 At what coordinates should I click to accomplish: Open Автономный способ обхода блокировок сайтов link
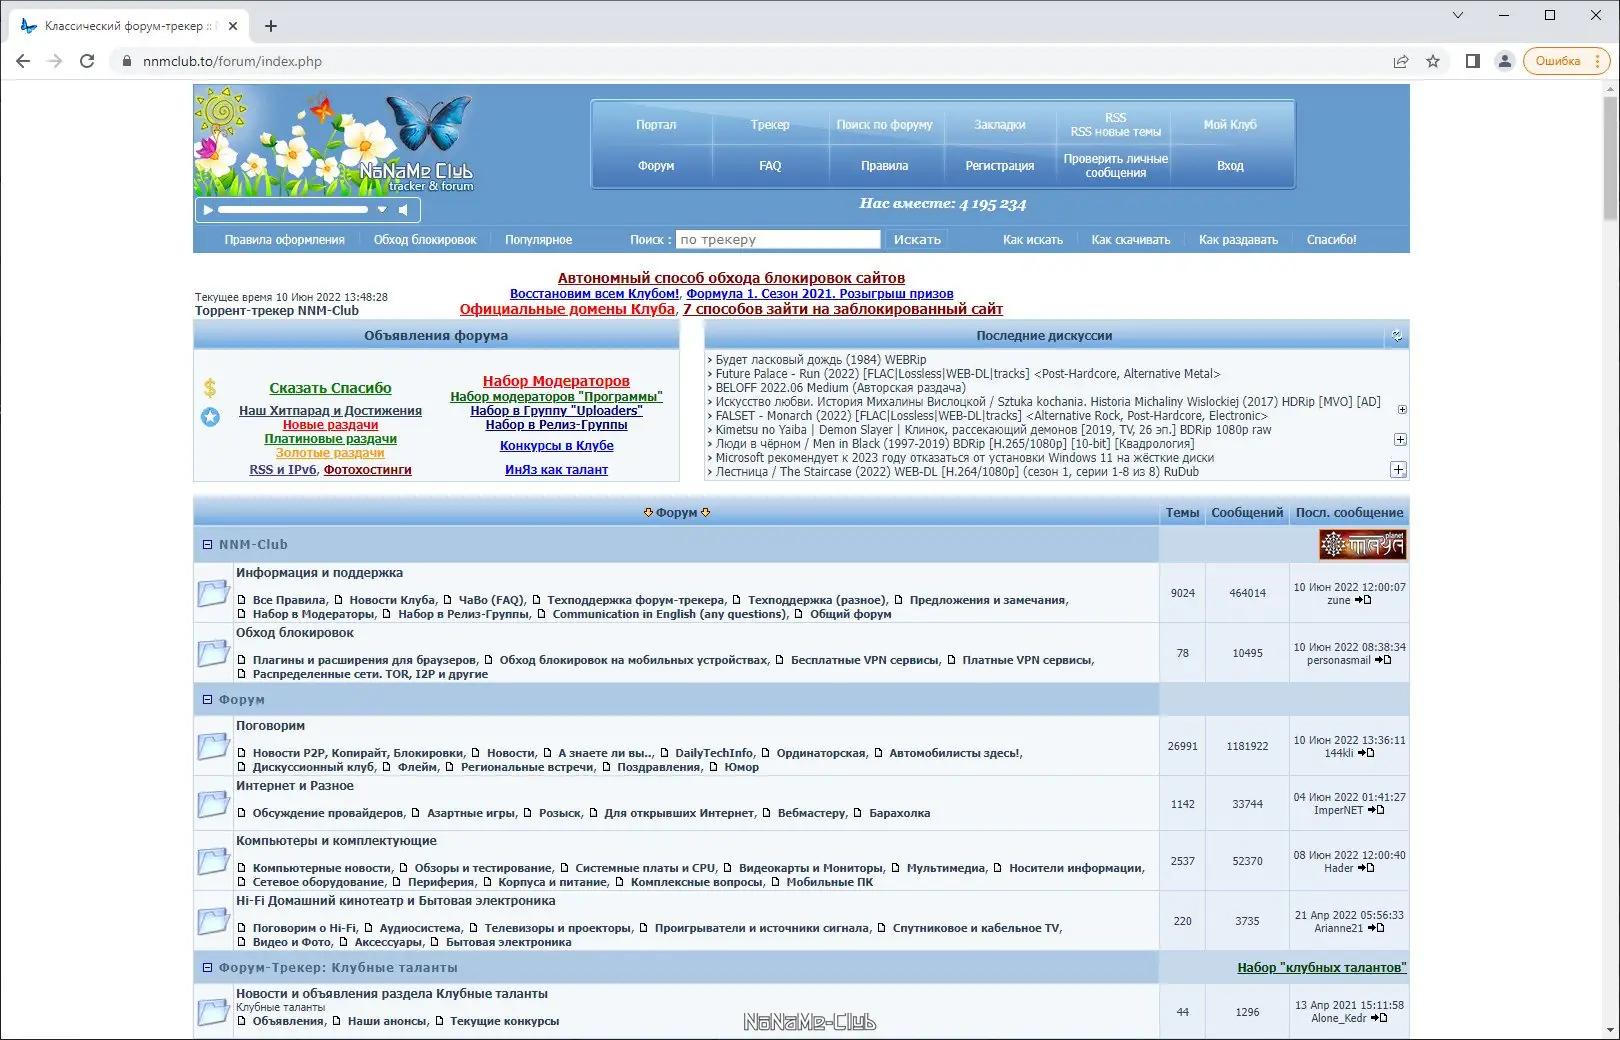731,278
